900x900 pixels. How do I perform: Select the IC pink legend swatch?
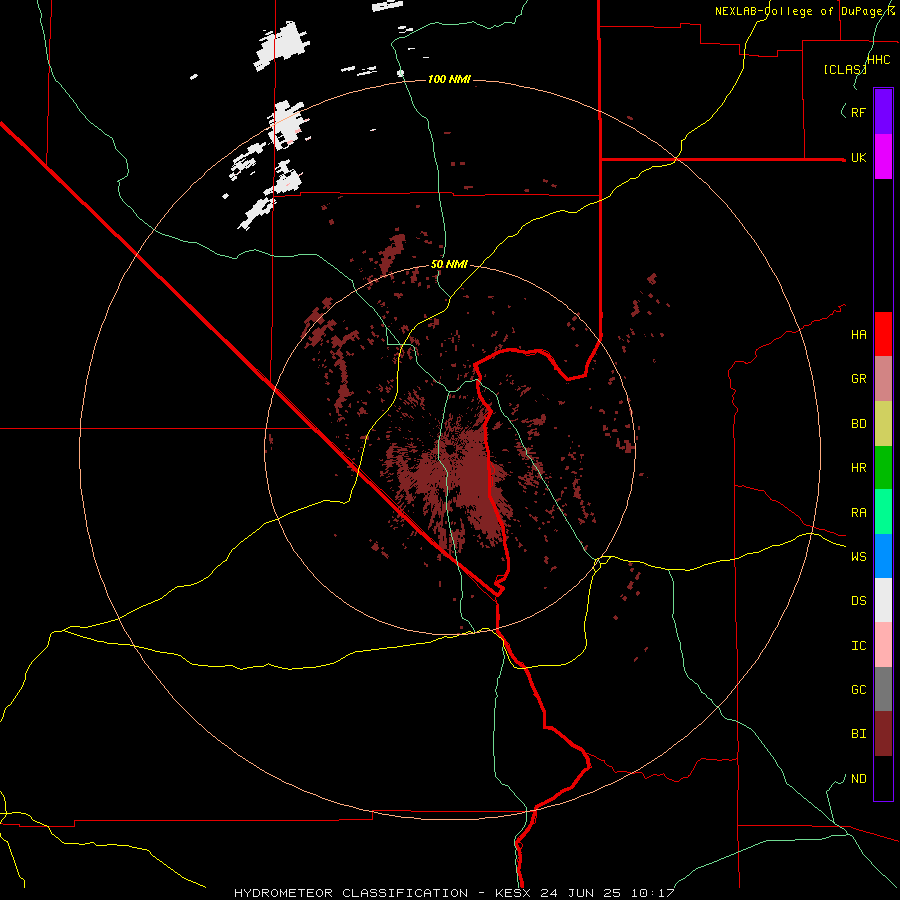coord(883,645)
